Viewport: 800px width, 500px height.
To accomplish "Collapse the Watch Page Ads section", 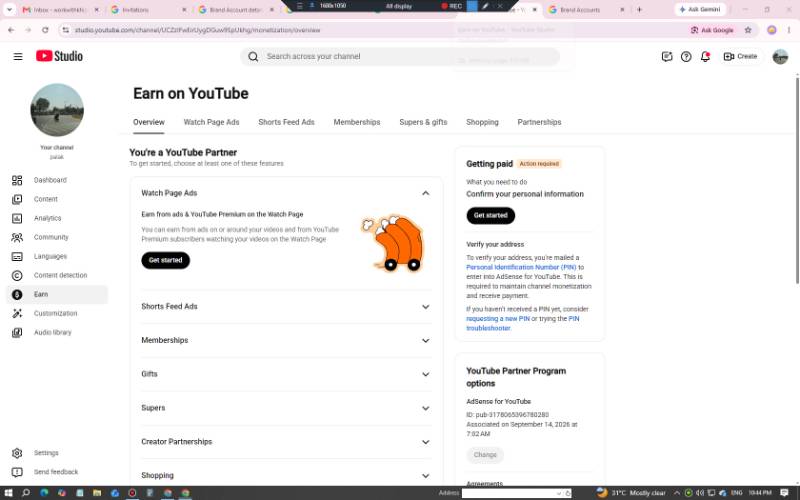I will pyautogui.click(x=426, y=193).
